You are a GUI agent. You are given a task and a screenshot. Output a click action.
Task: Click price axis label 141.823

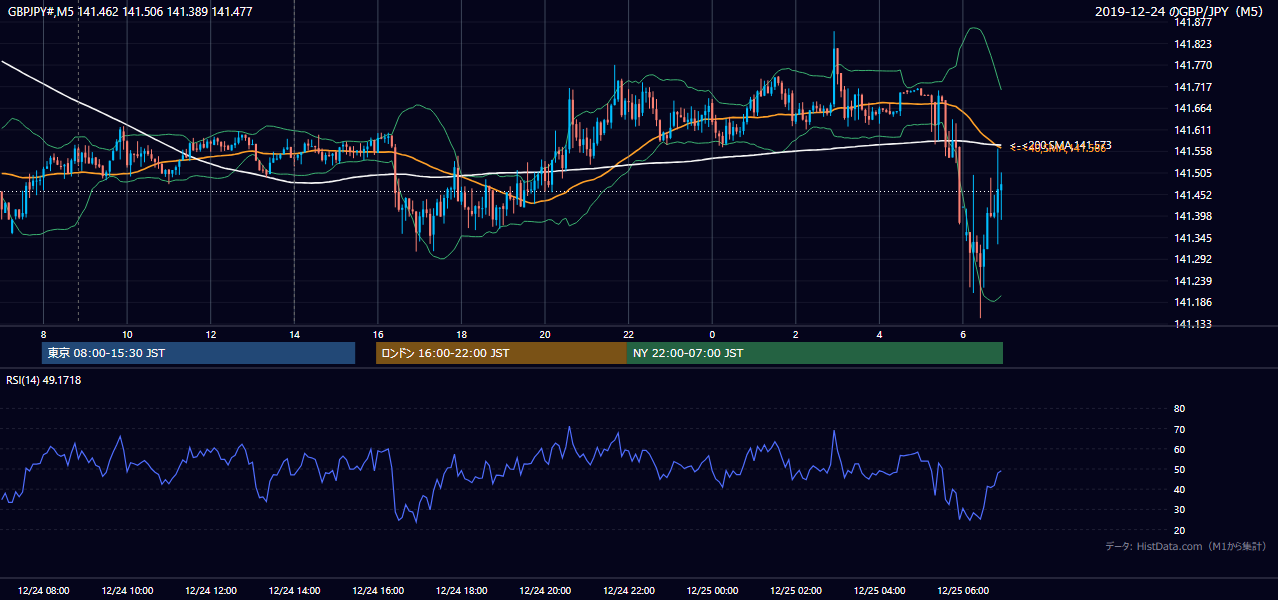pos(1193,44)
